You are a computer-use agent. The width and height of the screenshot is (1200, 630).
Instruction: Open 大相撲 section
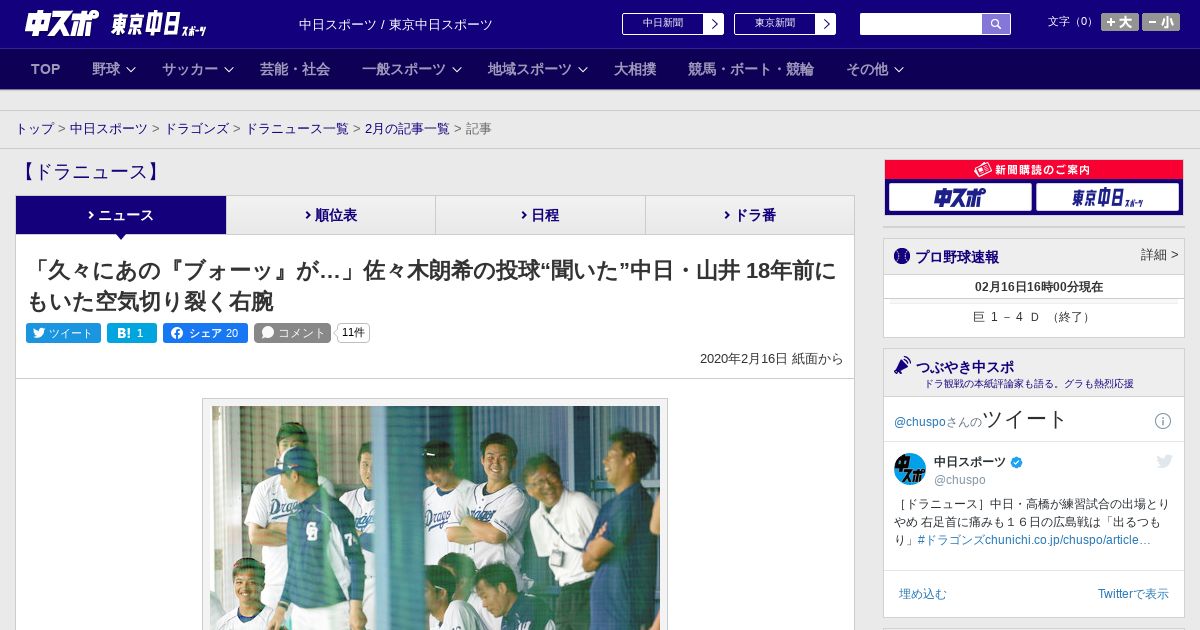pyautogui.click(x=635, y=69)
